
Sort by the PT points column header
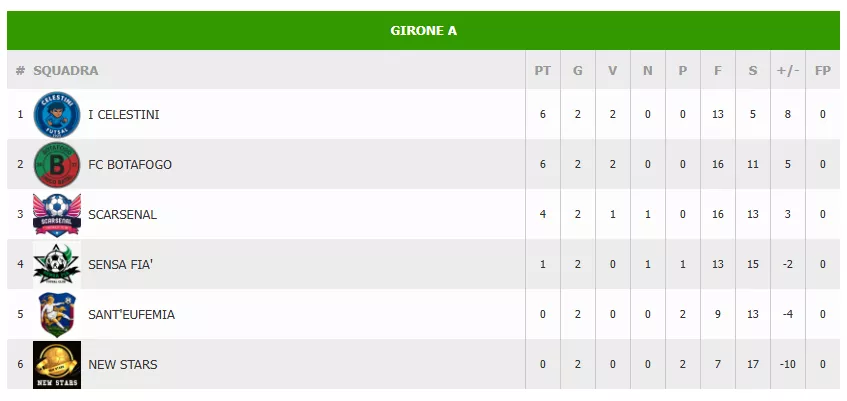pos(543,71)
